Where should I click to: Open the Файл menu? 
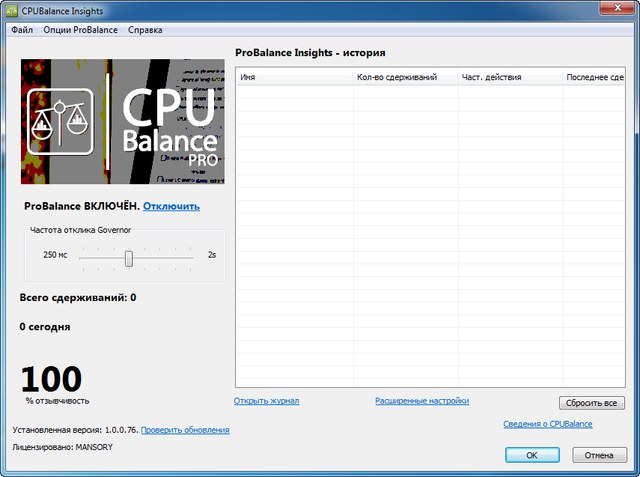22,30
